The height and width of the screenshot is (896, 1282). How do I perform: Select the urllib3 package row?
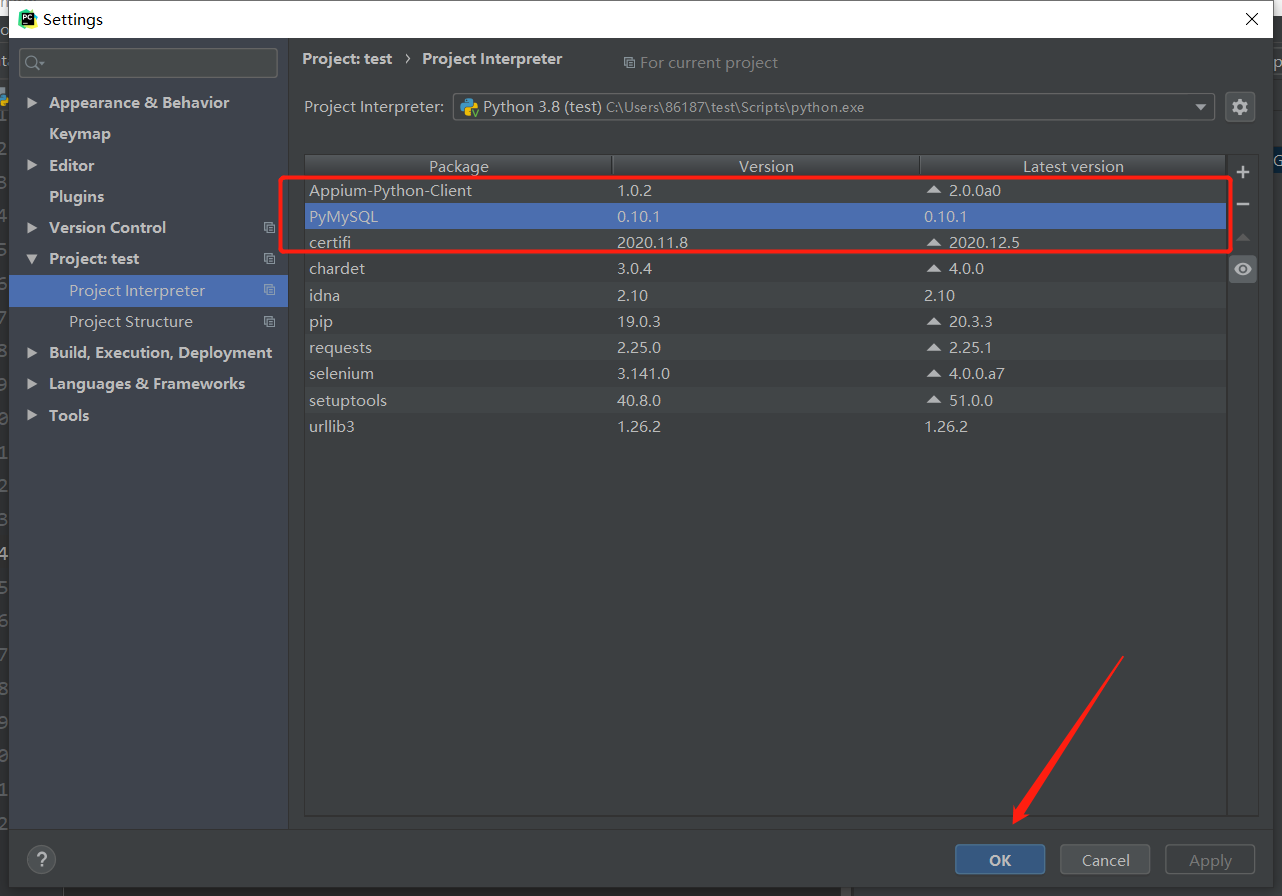tap(766, 426)
